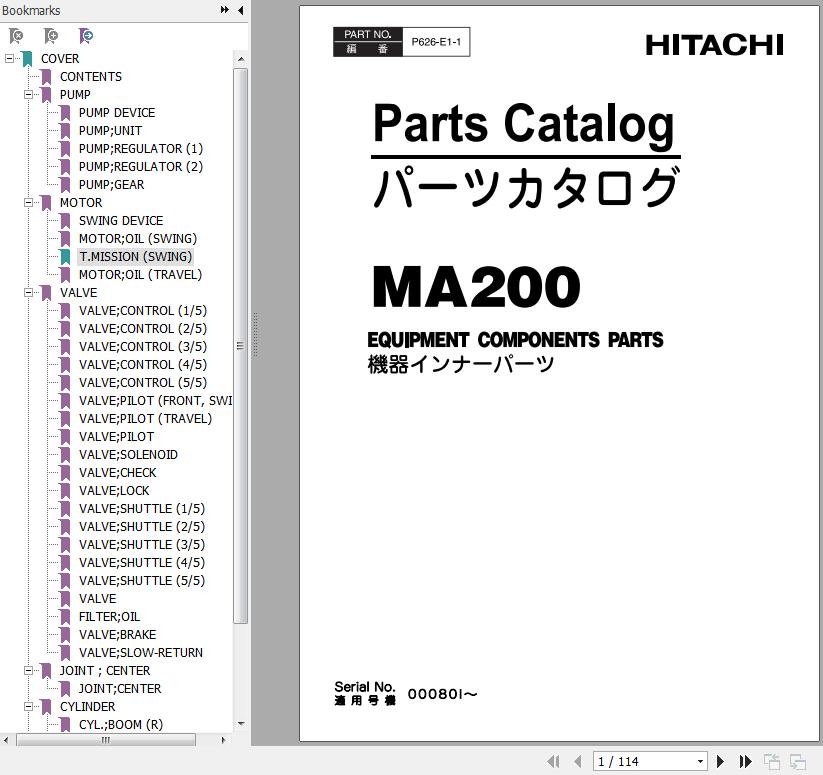This screenshot has height=775, width=823.
Task: Jump to PUMP;REGULATOR (2) bookmark
Action: pos(141,166)
